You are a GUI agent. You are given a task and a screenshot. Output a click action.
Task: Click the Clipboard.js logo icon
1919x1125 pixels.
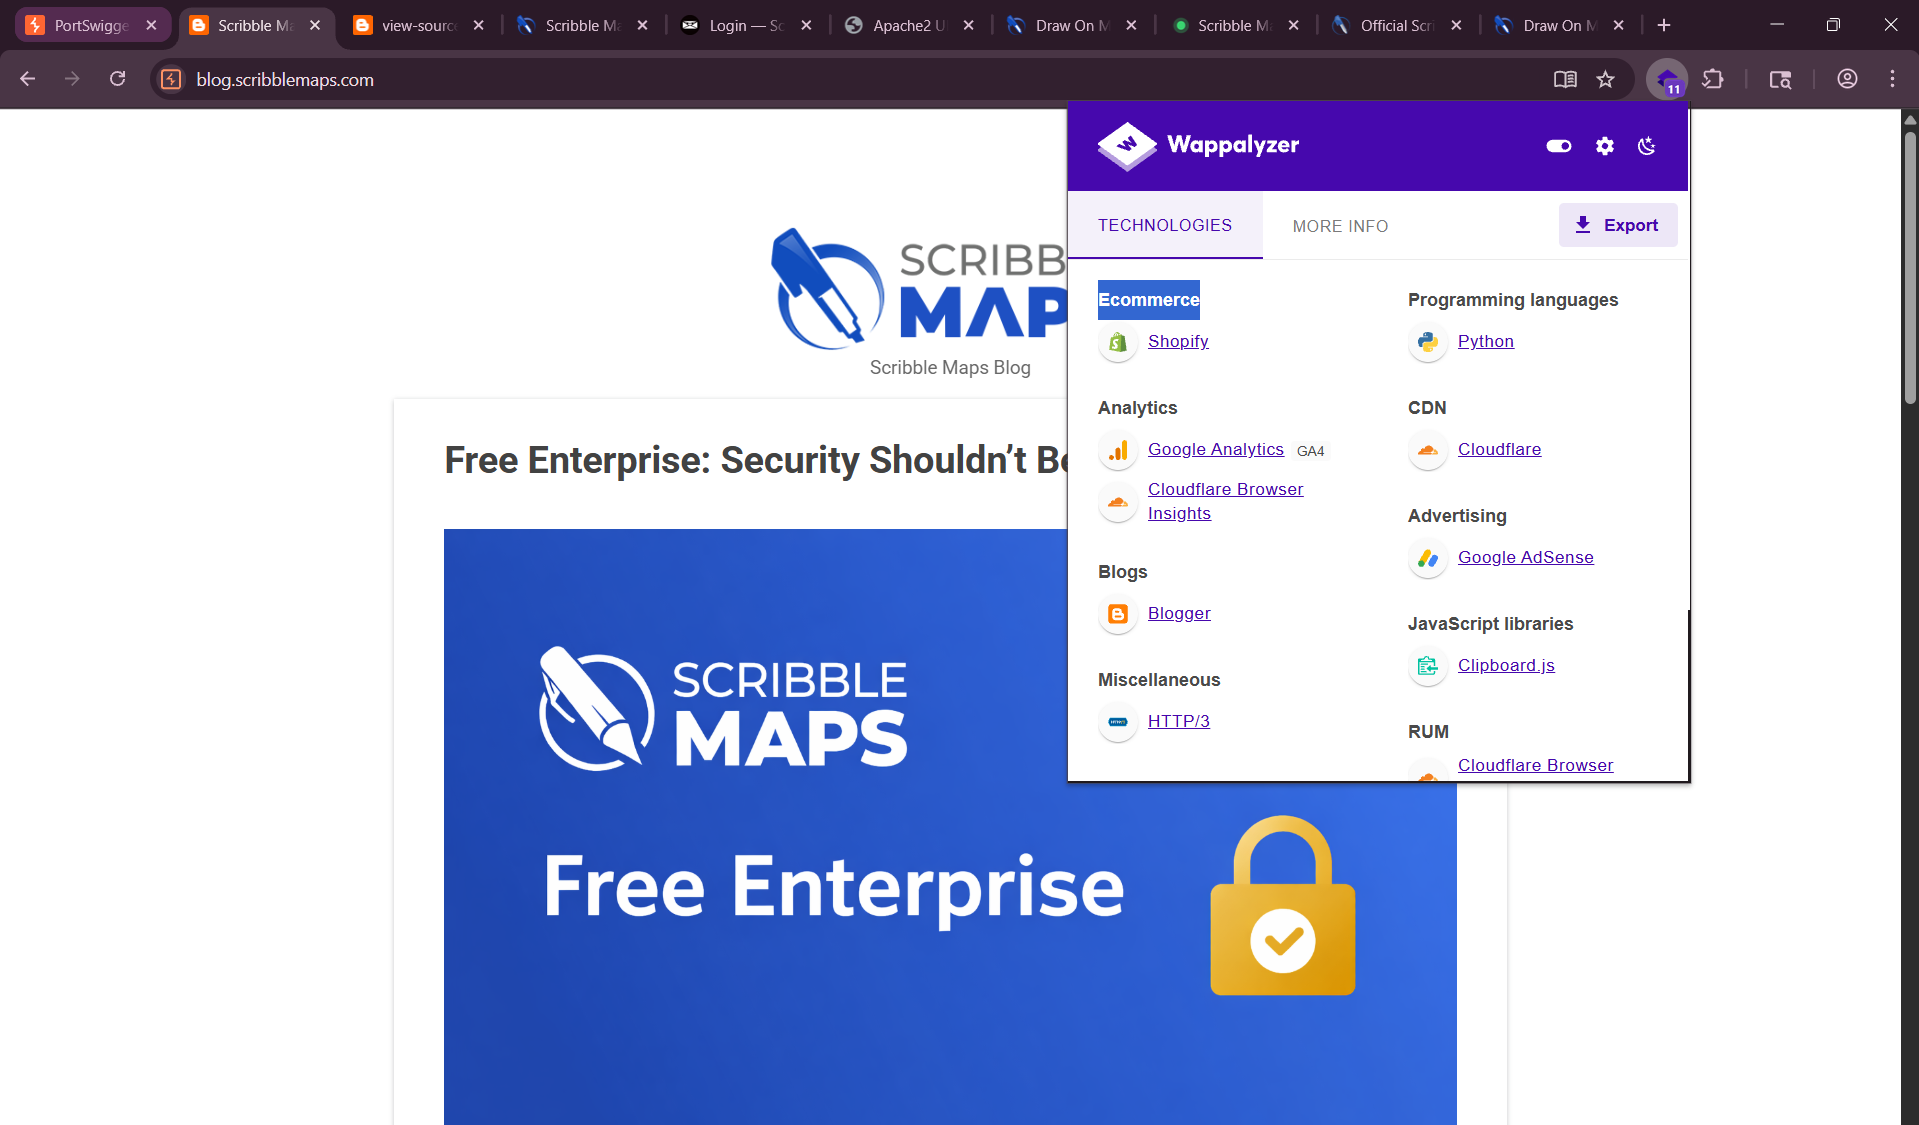coord(1428,667)
